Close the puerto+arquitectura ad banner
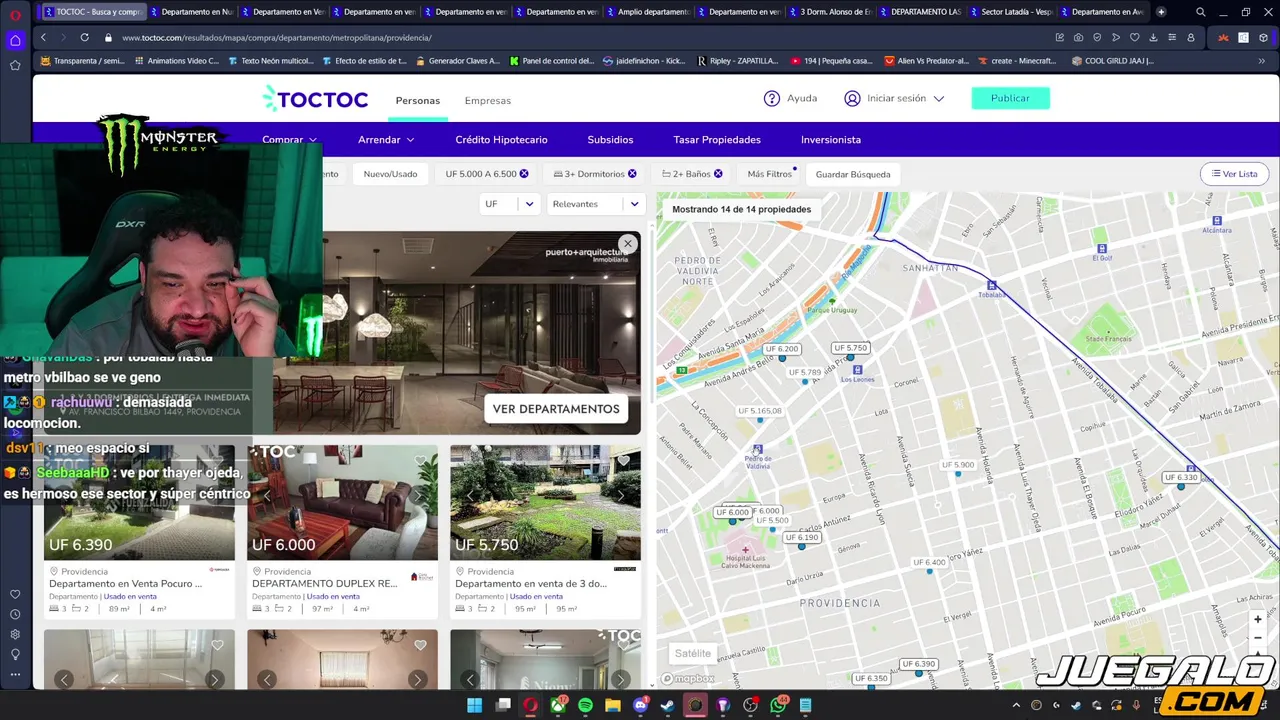 pyautogui.click(x=627, y=244)
